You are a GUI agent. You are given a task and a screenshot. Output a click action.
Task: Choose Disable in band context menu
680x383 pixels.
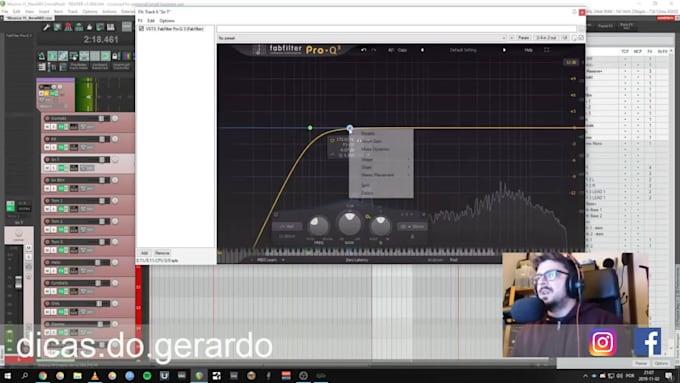[x=381, y=133]
